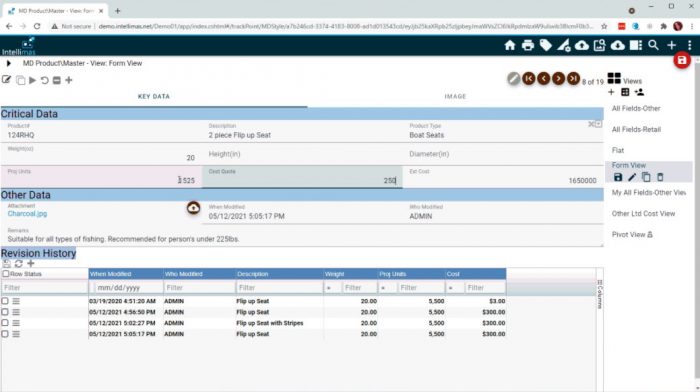Tick the checkbox for the 05/12/2021 5:05:17 PM row

(x=5, y=334)
